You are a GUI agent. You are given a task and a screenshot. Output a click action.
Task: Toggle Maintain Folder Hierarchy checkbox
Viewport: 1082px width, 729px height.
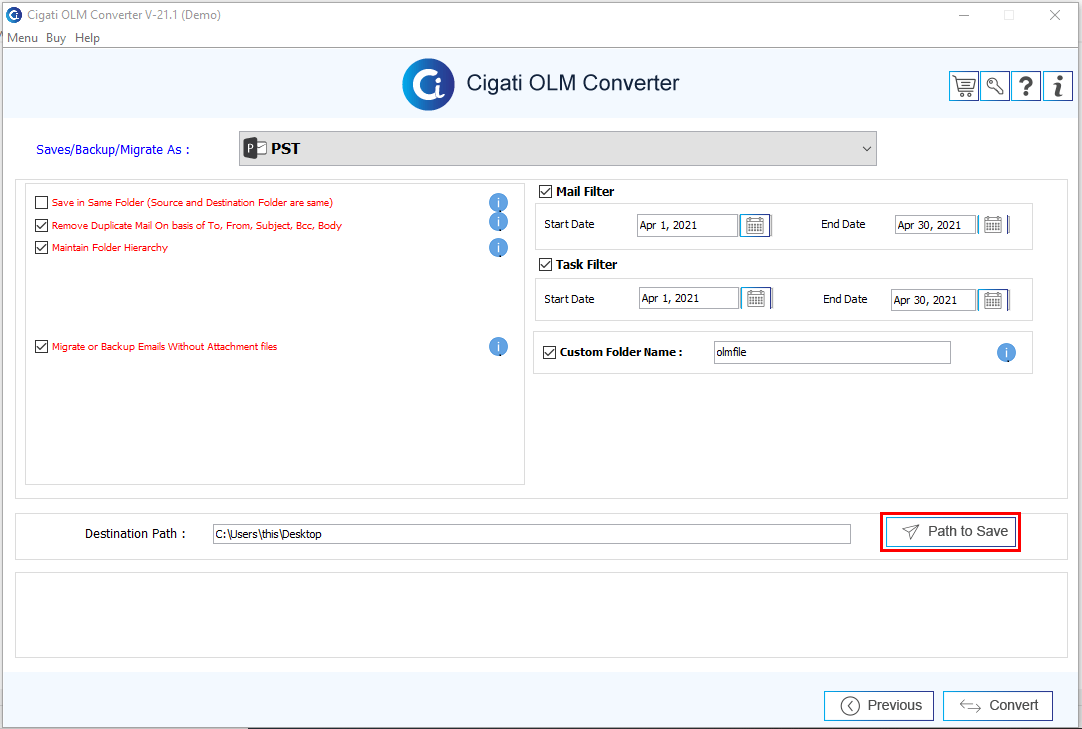click(x=41, y=248)
